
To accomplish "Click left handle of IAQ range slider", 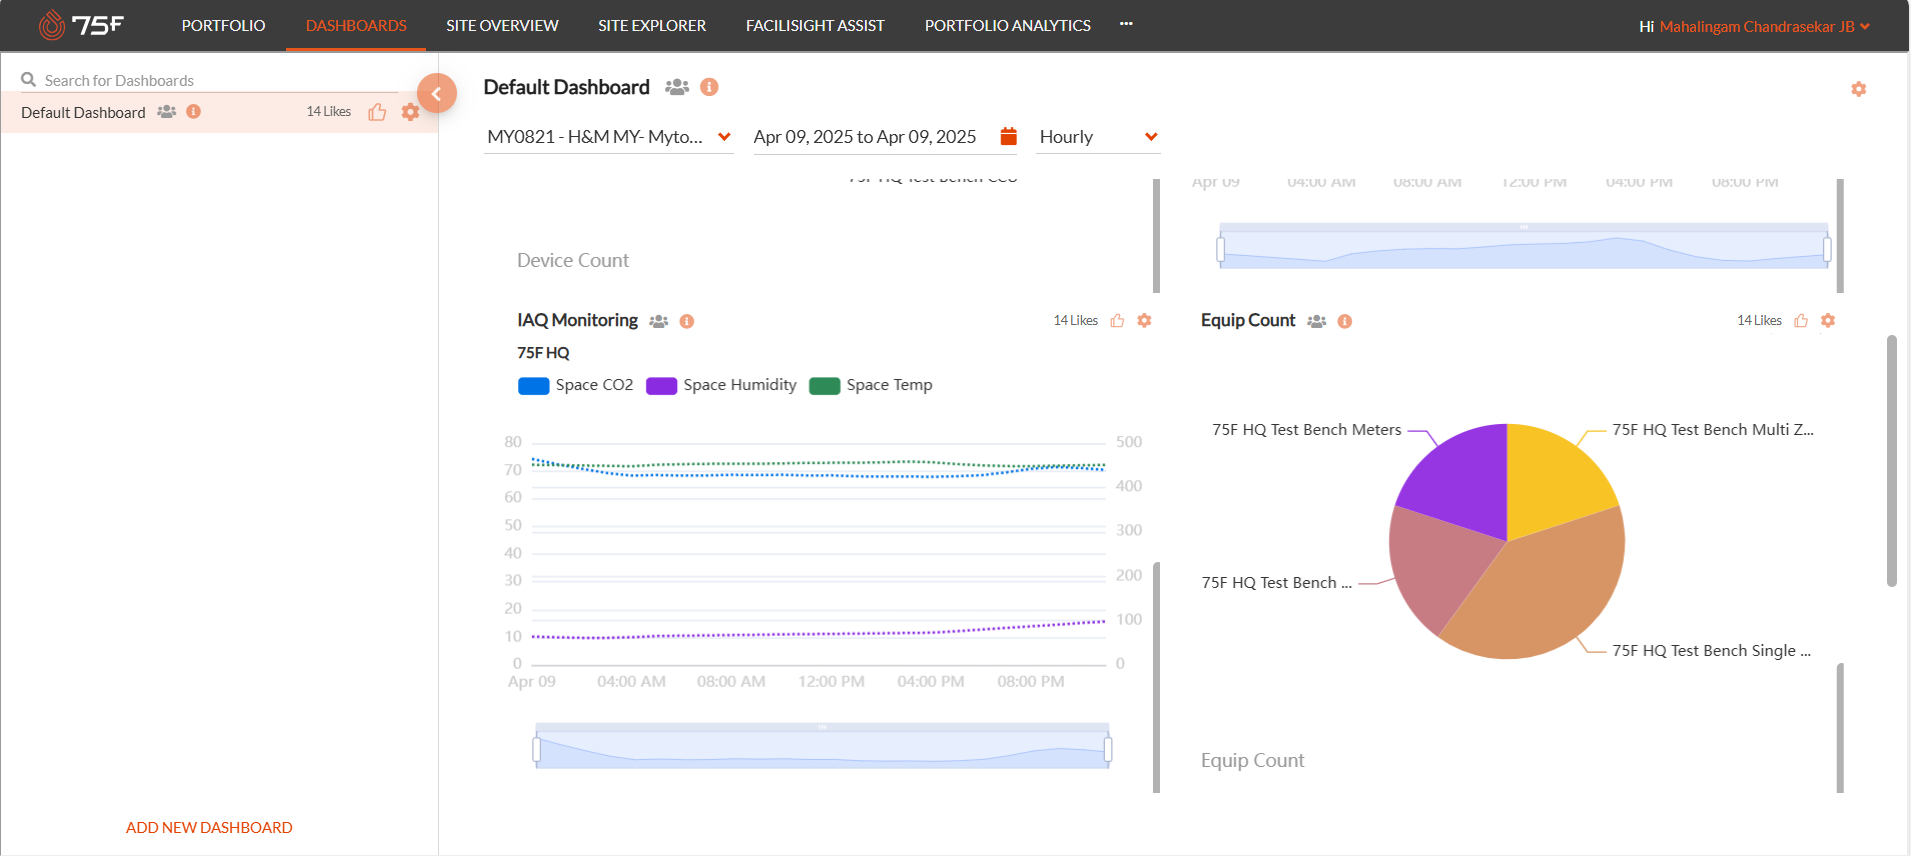I will [537, 749].
